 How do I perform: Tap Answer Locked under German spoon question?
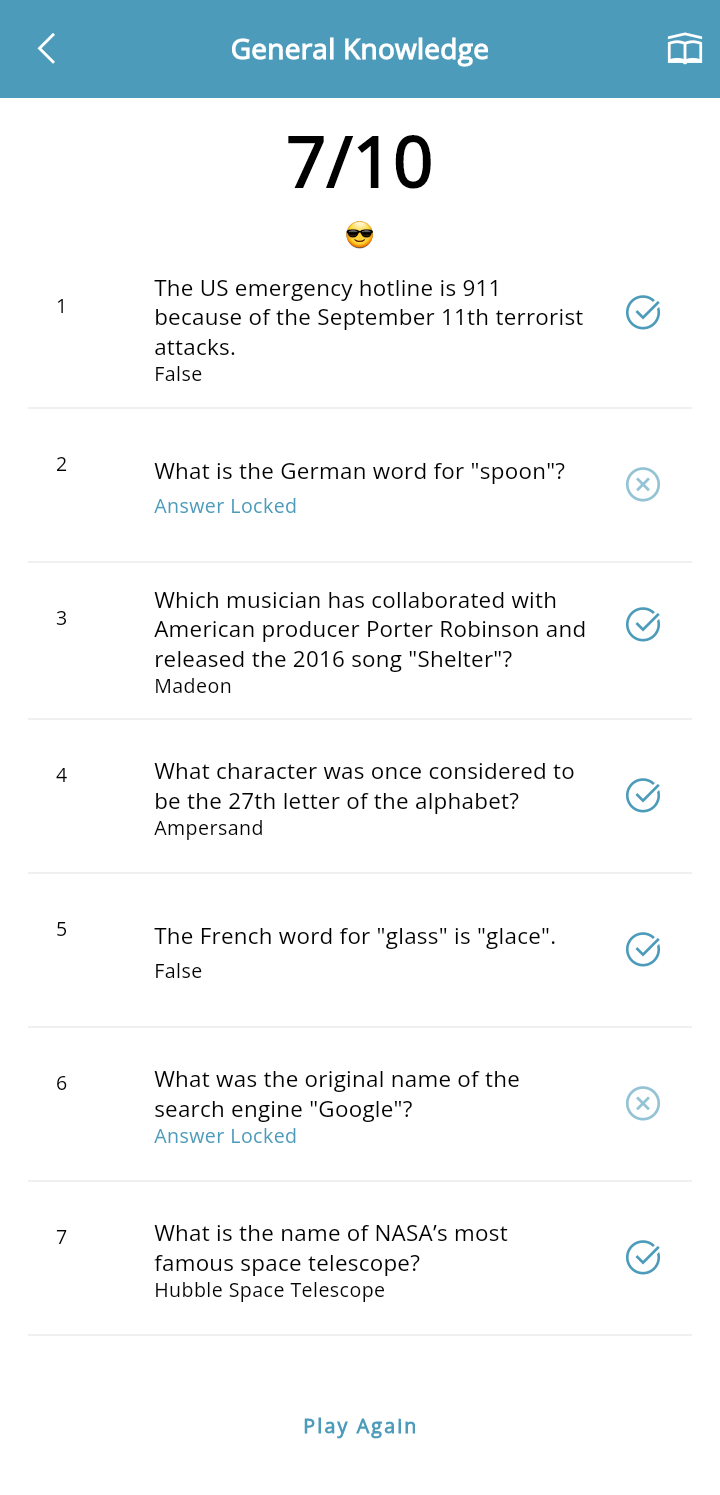coord(225,506)
